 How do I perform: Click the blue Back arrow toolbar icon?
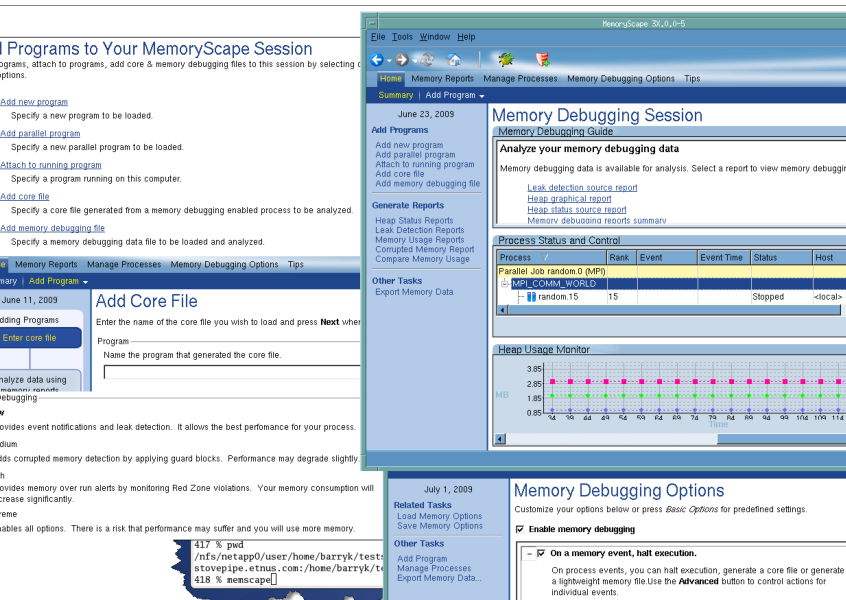point(378,60)
